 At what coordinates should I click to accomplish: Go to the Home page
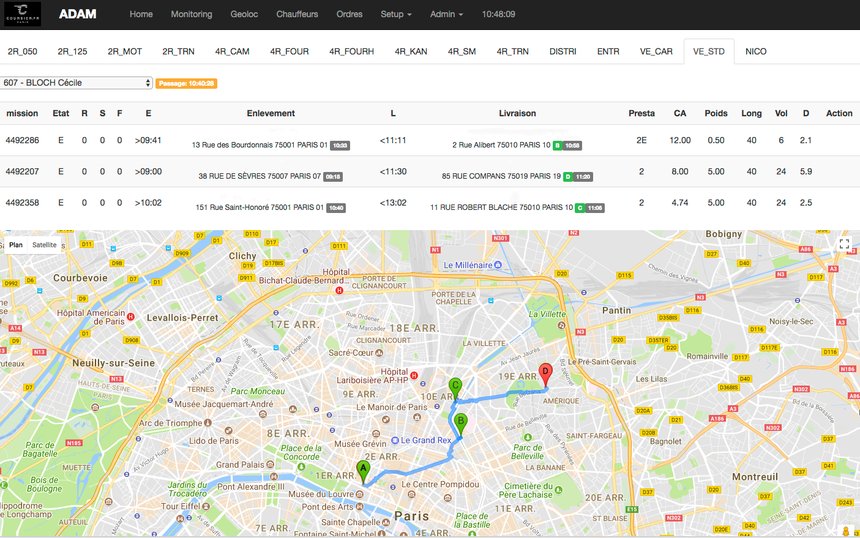[x=141, y=14]
